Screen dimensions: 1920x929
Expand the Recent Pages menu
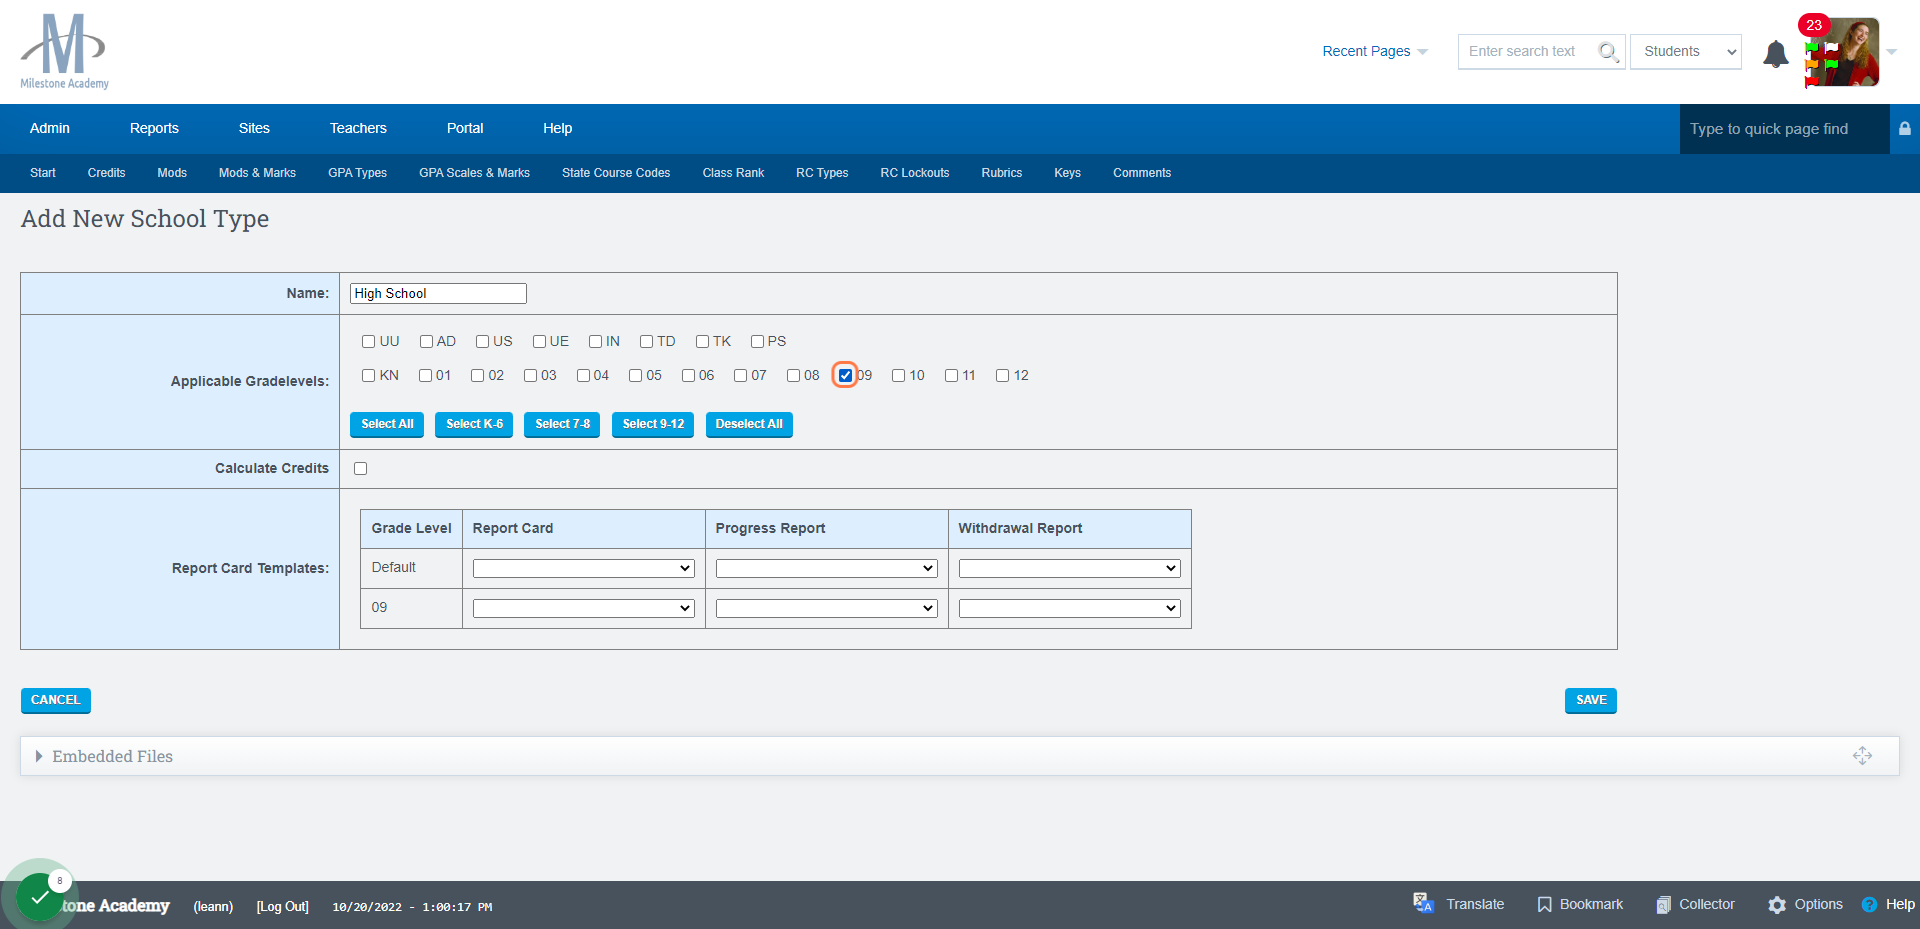(1375, 51)
